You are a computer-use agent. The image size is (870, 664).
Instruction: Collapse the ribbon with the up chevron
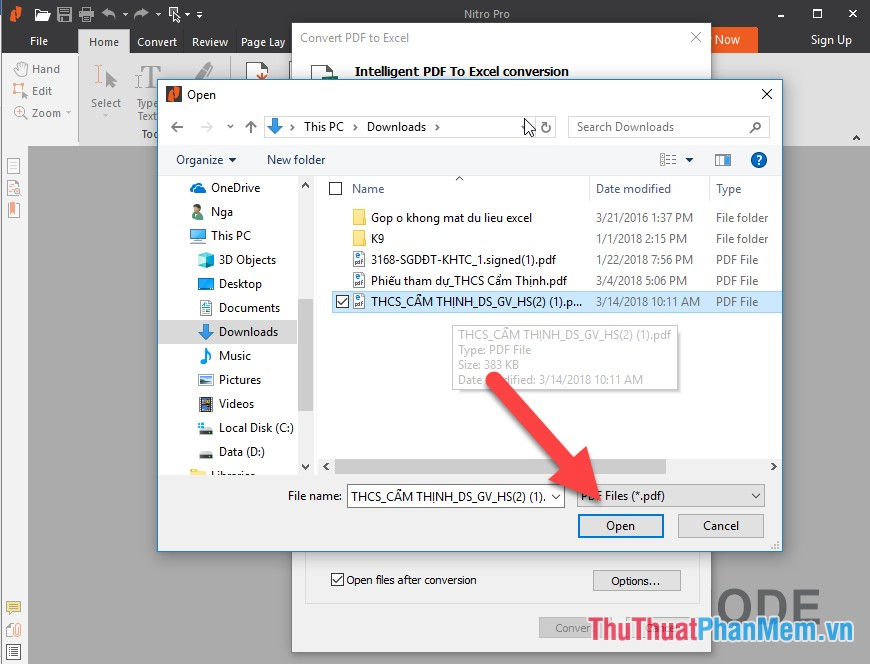(x=856, y=138)
